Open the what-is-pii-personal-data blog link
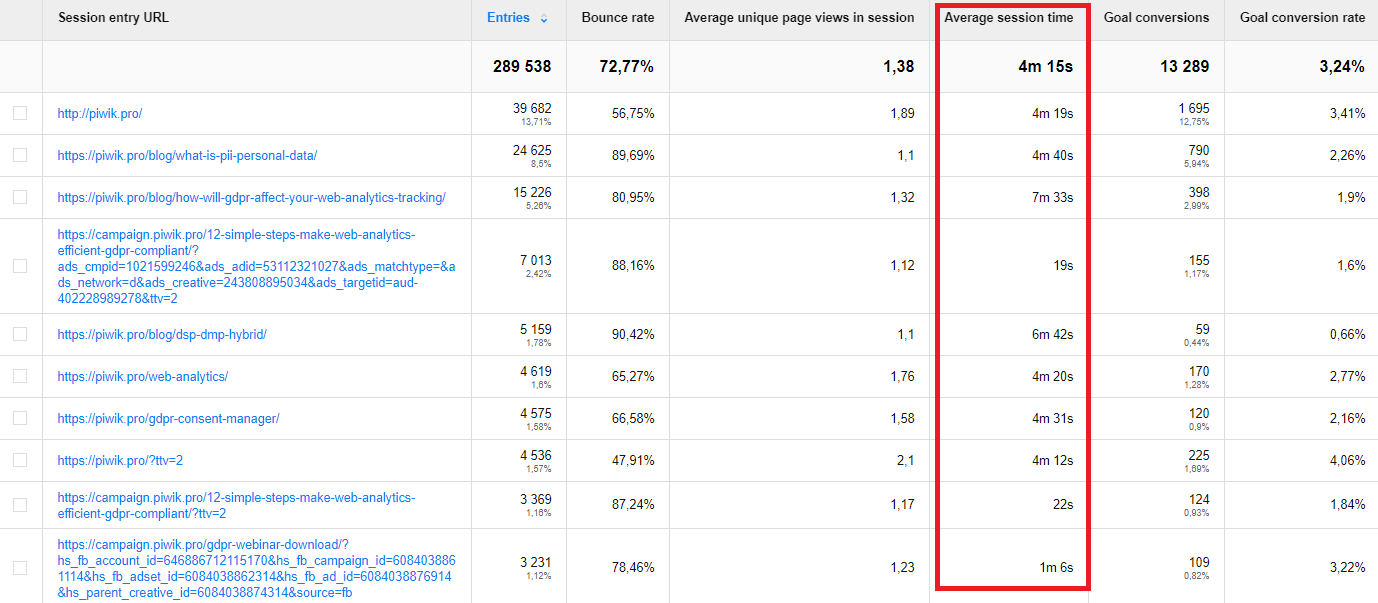Viewport: 1378px width, 603px height. 187,156
